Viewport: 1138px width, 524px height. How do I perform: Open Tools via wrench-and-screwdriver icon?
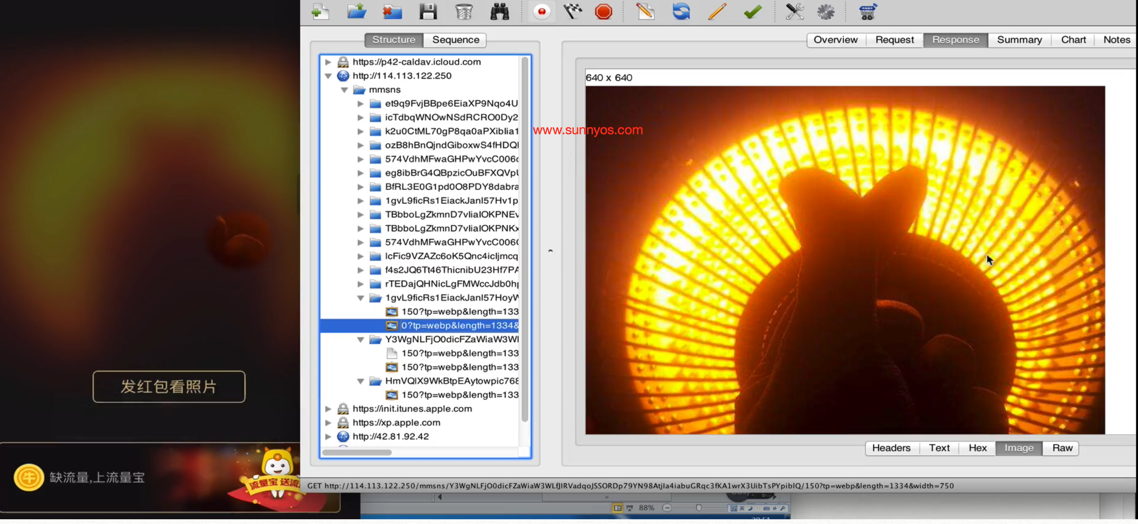[795, 12]
